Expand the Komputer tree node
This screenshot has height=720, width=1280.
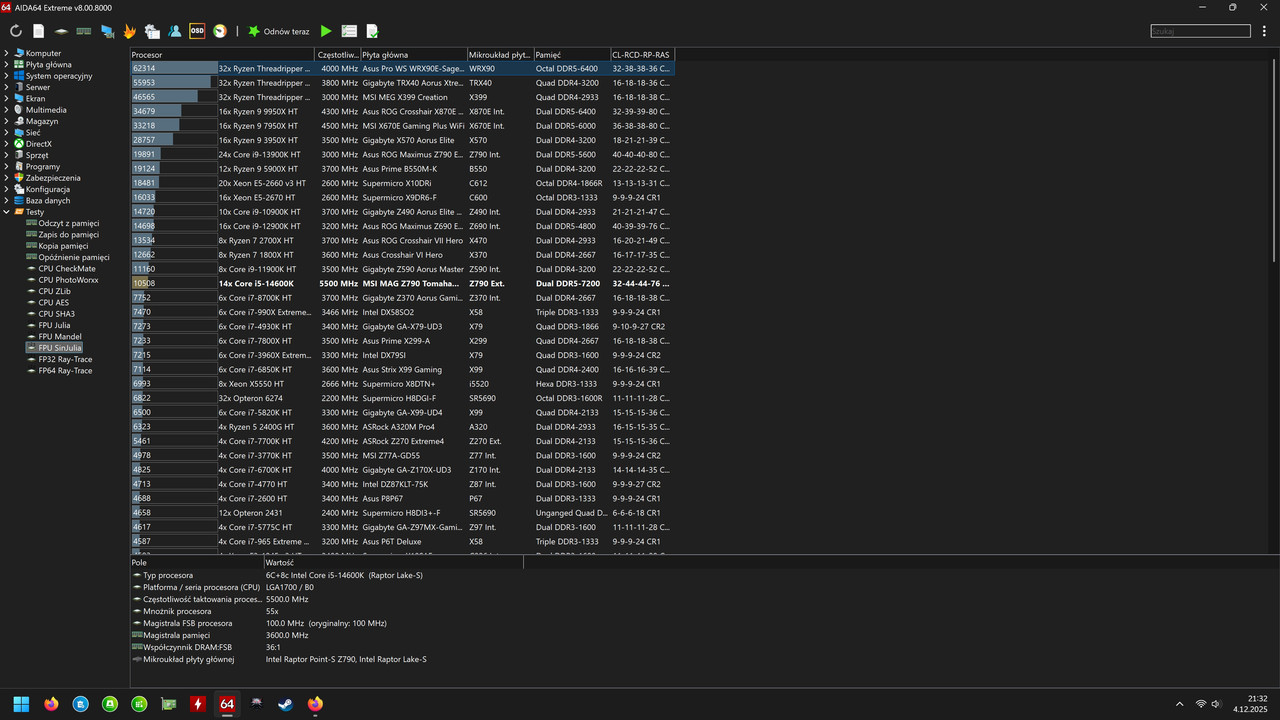pos(7,53)
